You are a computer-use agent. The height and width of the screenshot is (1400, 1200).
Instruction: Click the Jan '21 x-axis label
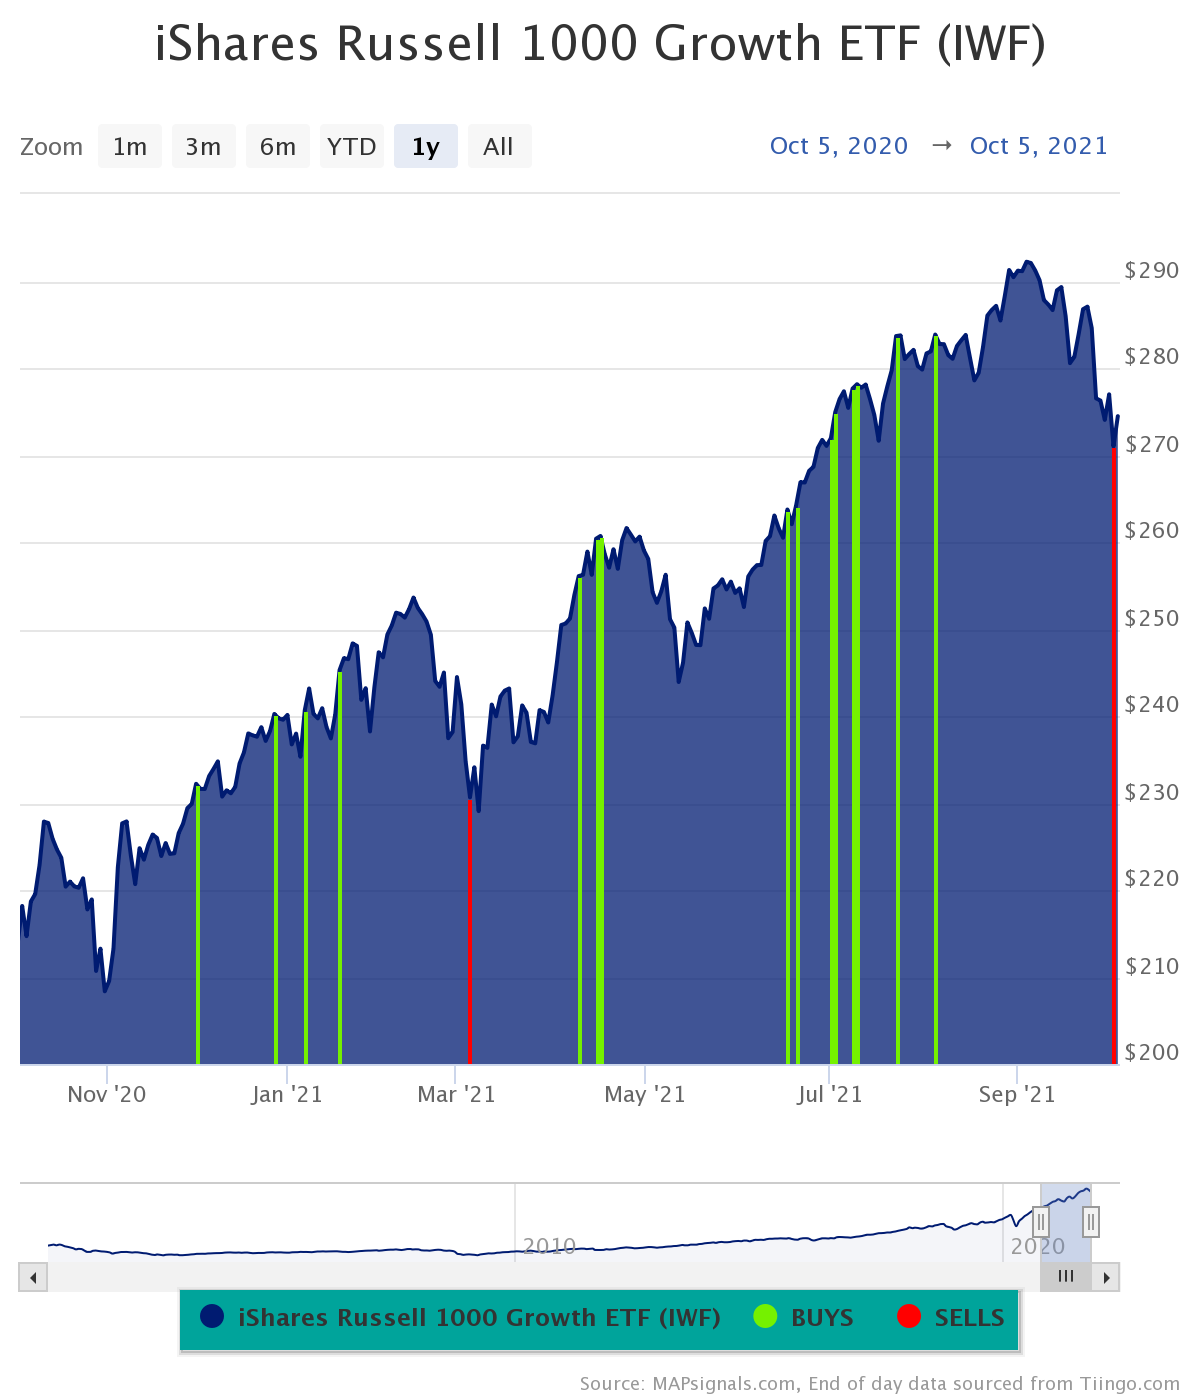click(x=287, y=1094)
